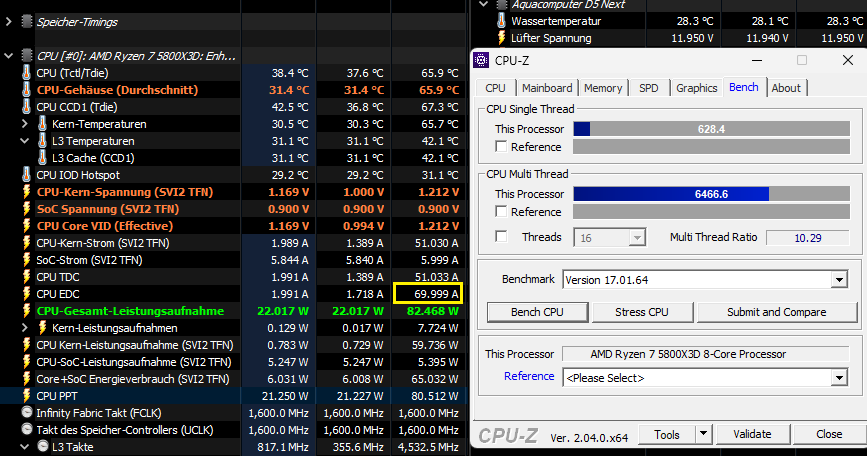Open the Mainboard tab
The width and height of the screenshot is (867, 456).
[547, 88]
